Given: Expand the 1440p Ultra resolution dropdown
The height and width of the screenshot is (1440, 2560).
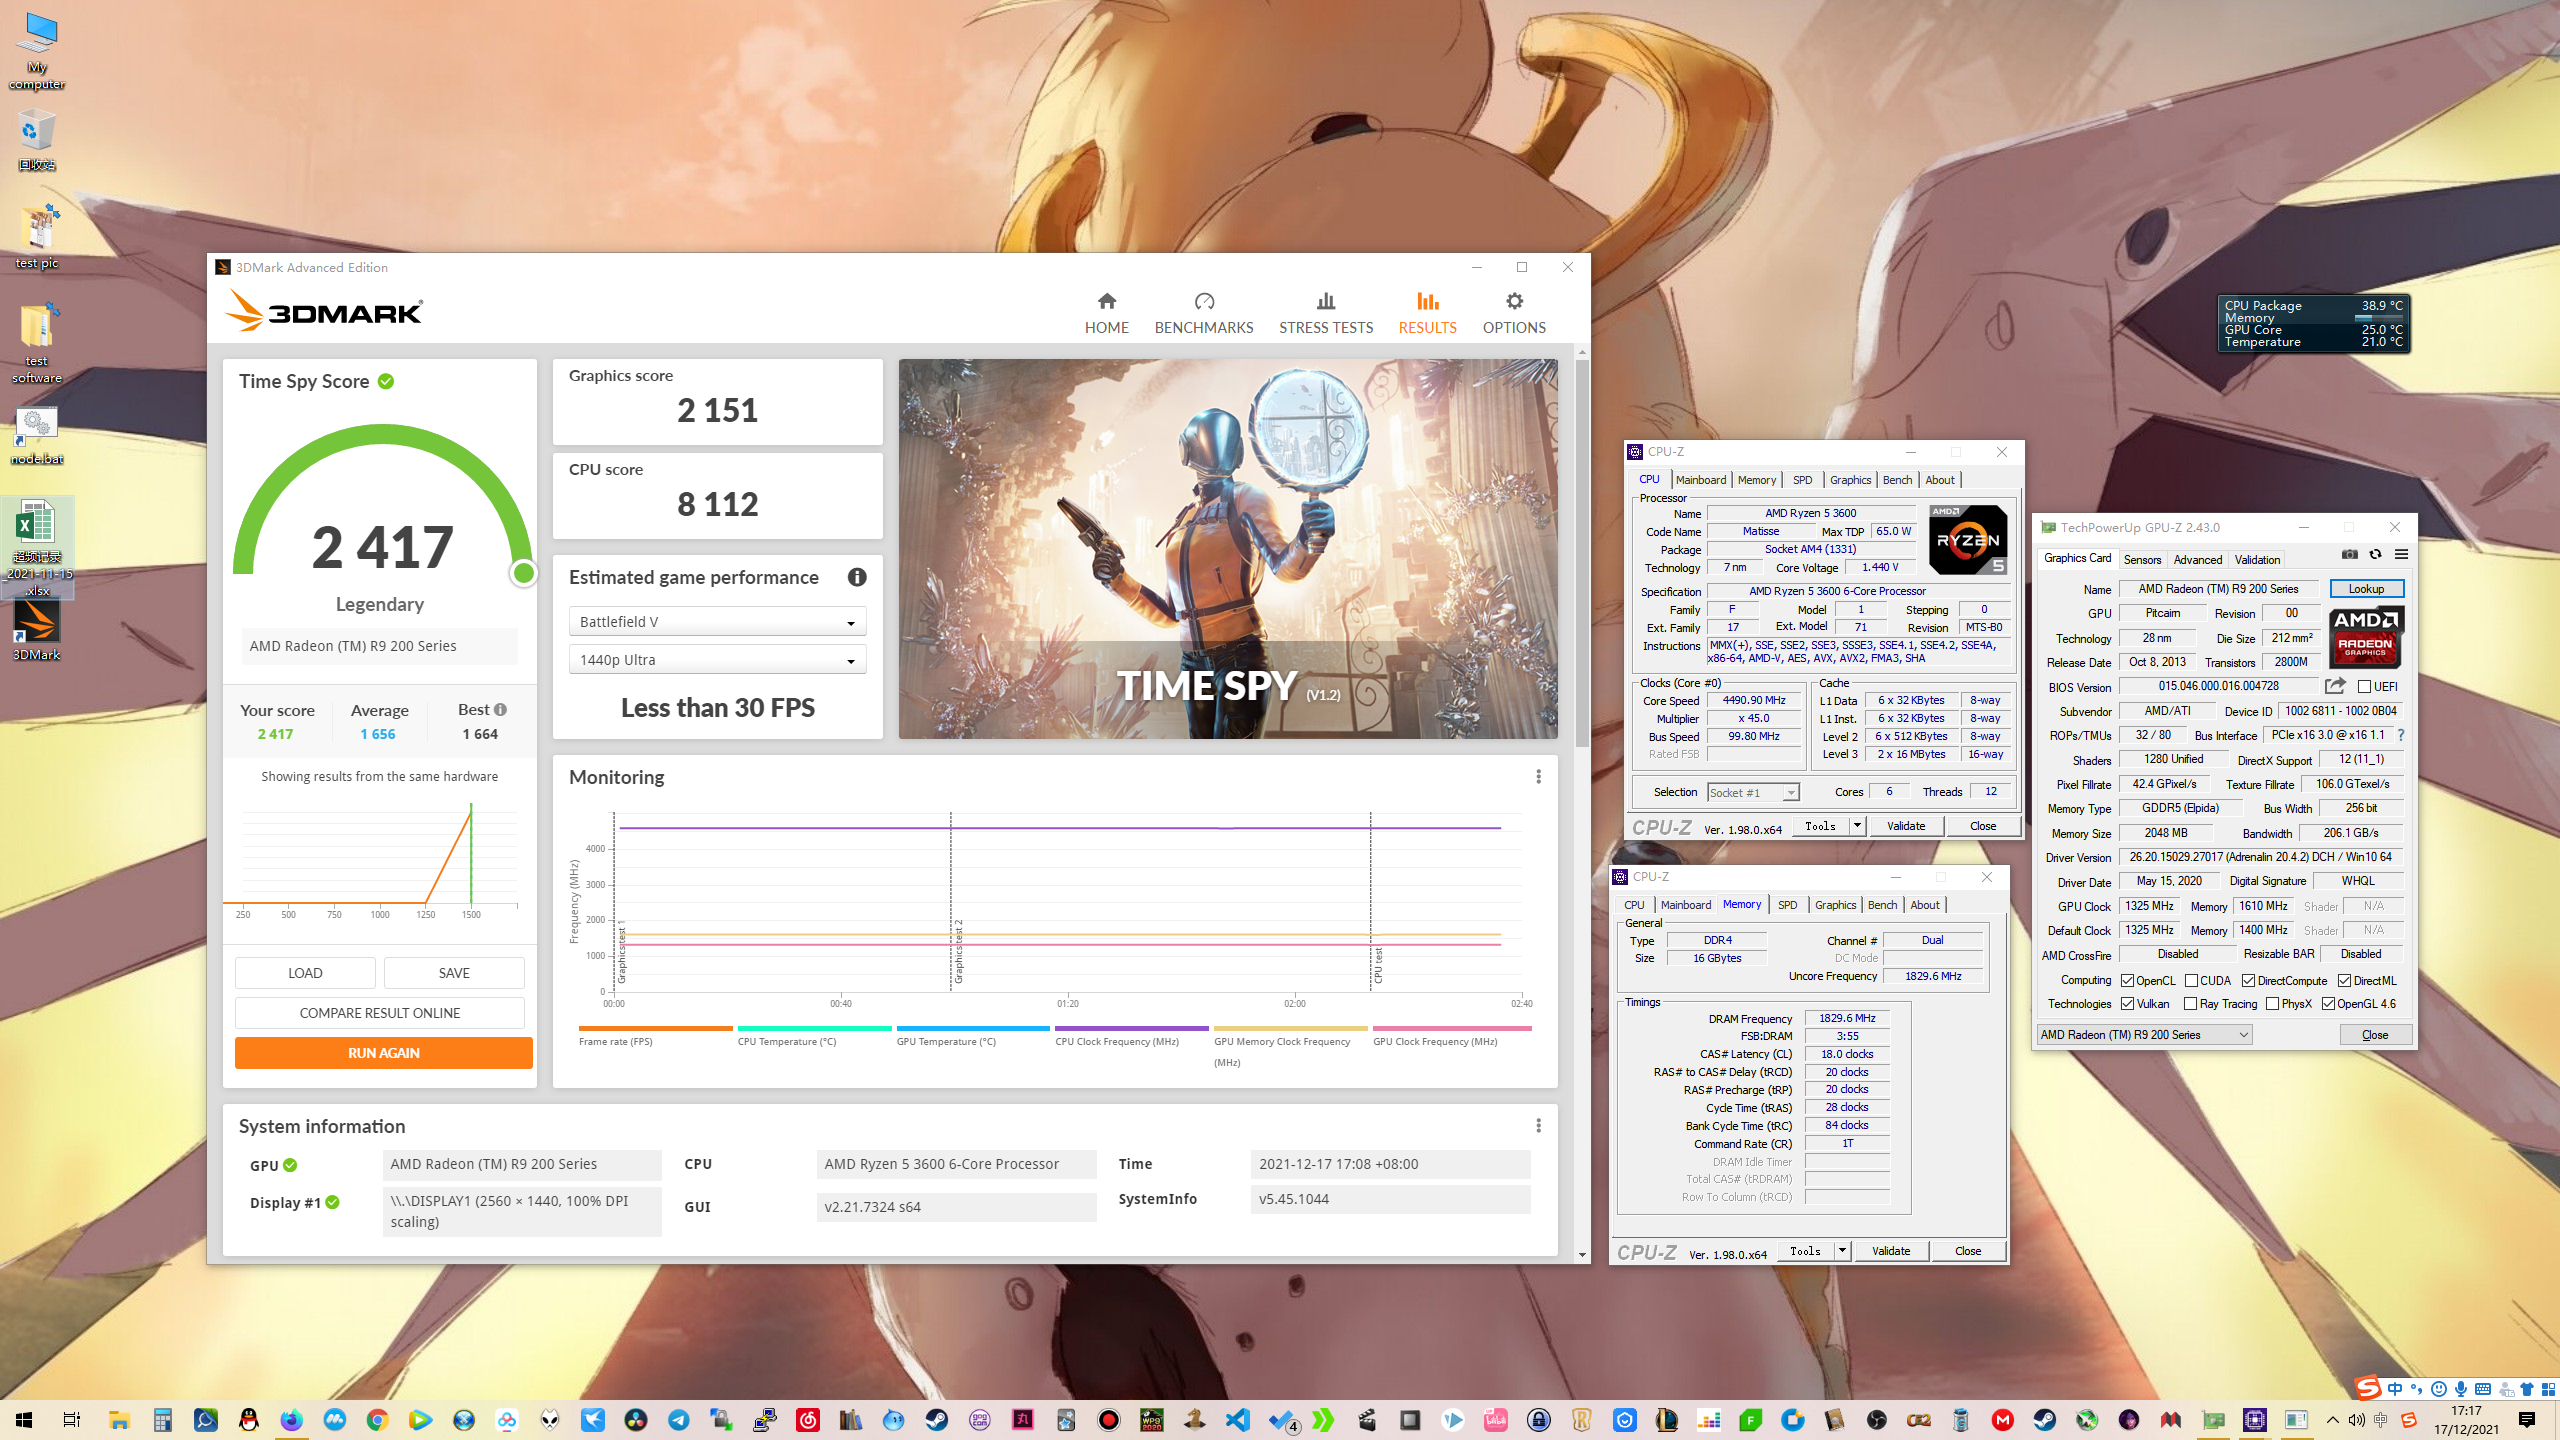Looking at the screenshot, I should [717, 660].
